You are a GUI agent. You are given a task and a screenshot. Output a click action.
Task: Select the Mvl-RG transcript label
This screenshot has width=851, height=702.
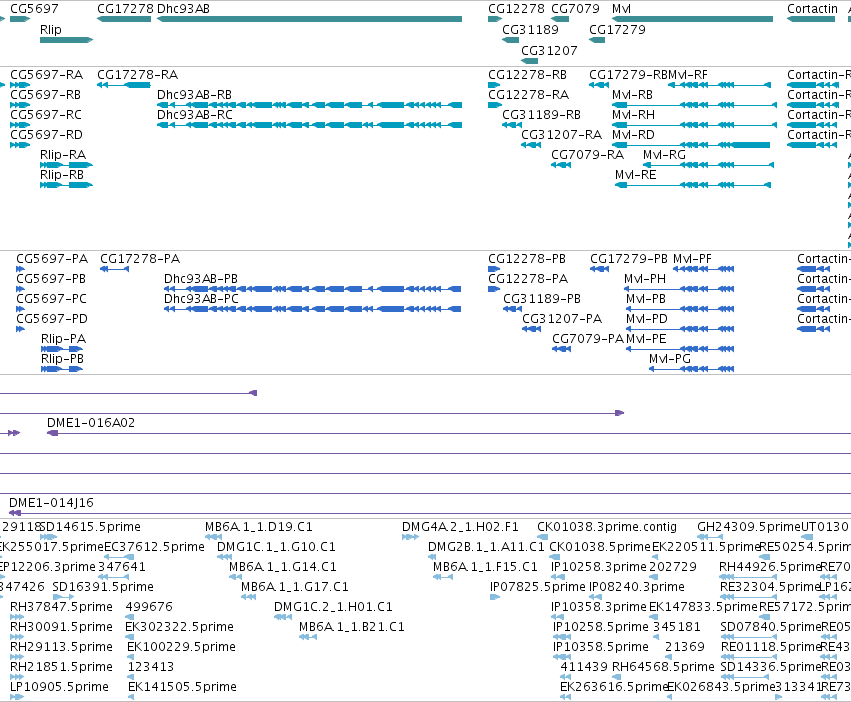tap(664, 155)
